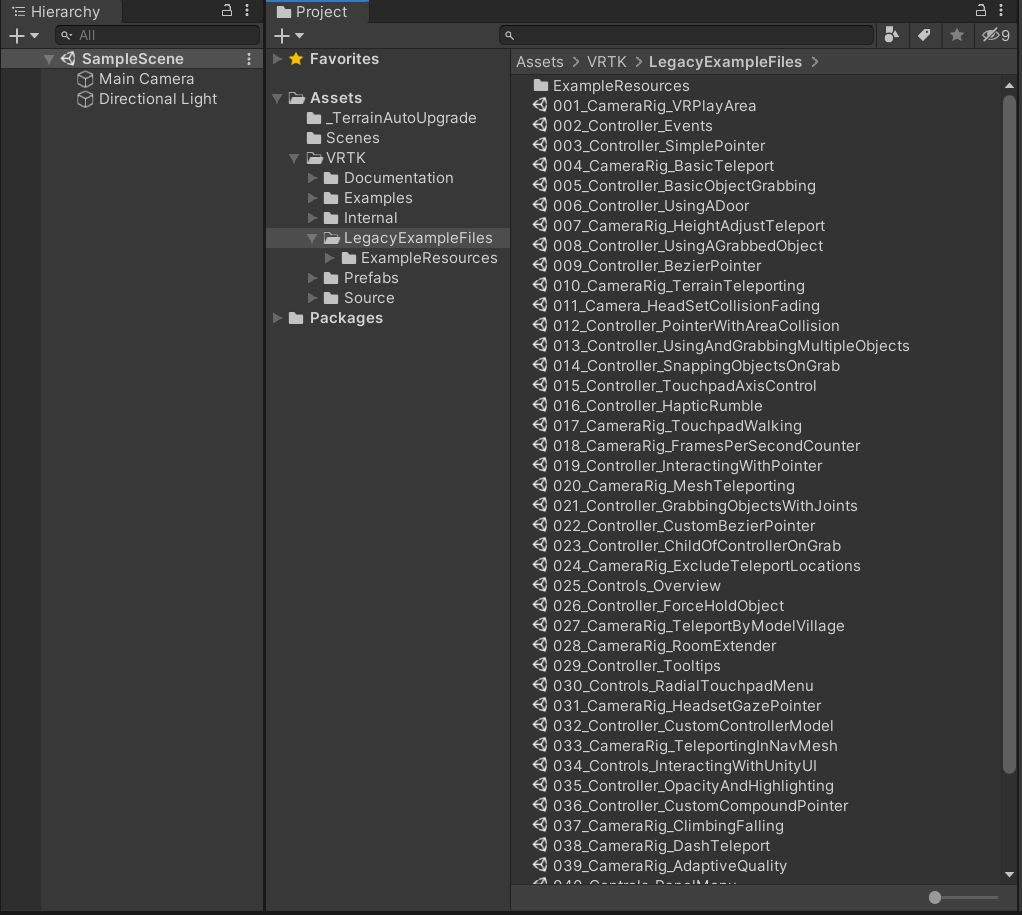This screenshot has width=1022, height=915.
Task: Select 020_CameraRig_MeshTeleporting scene icon
Action: (x=540, y=486)
